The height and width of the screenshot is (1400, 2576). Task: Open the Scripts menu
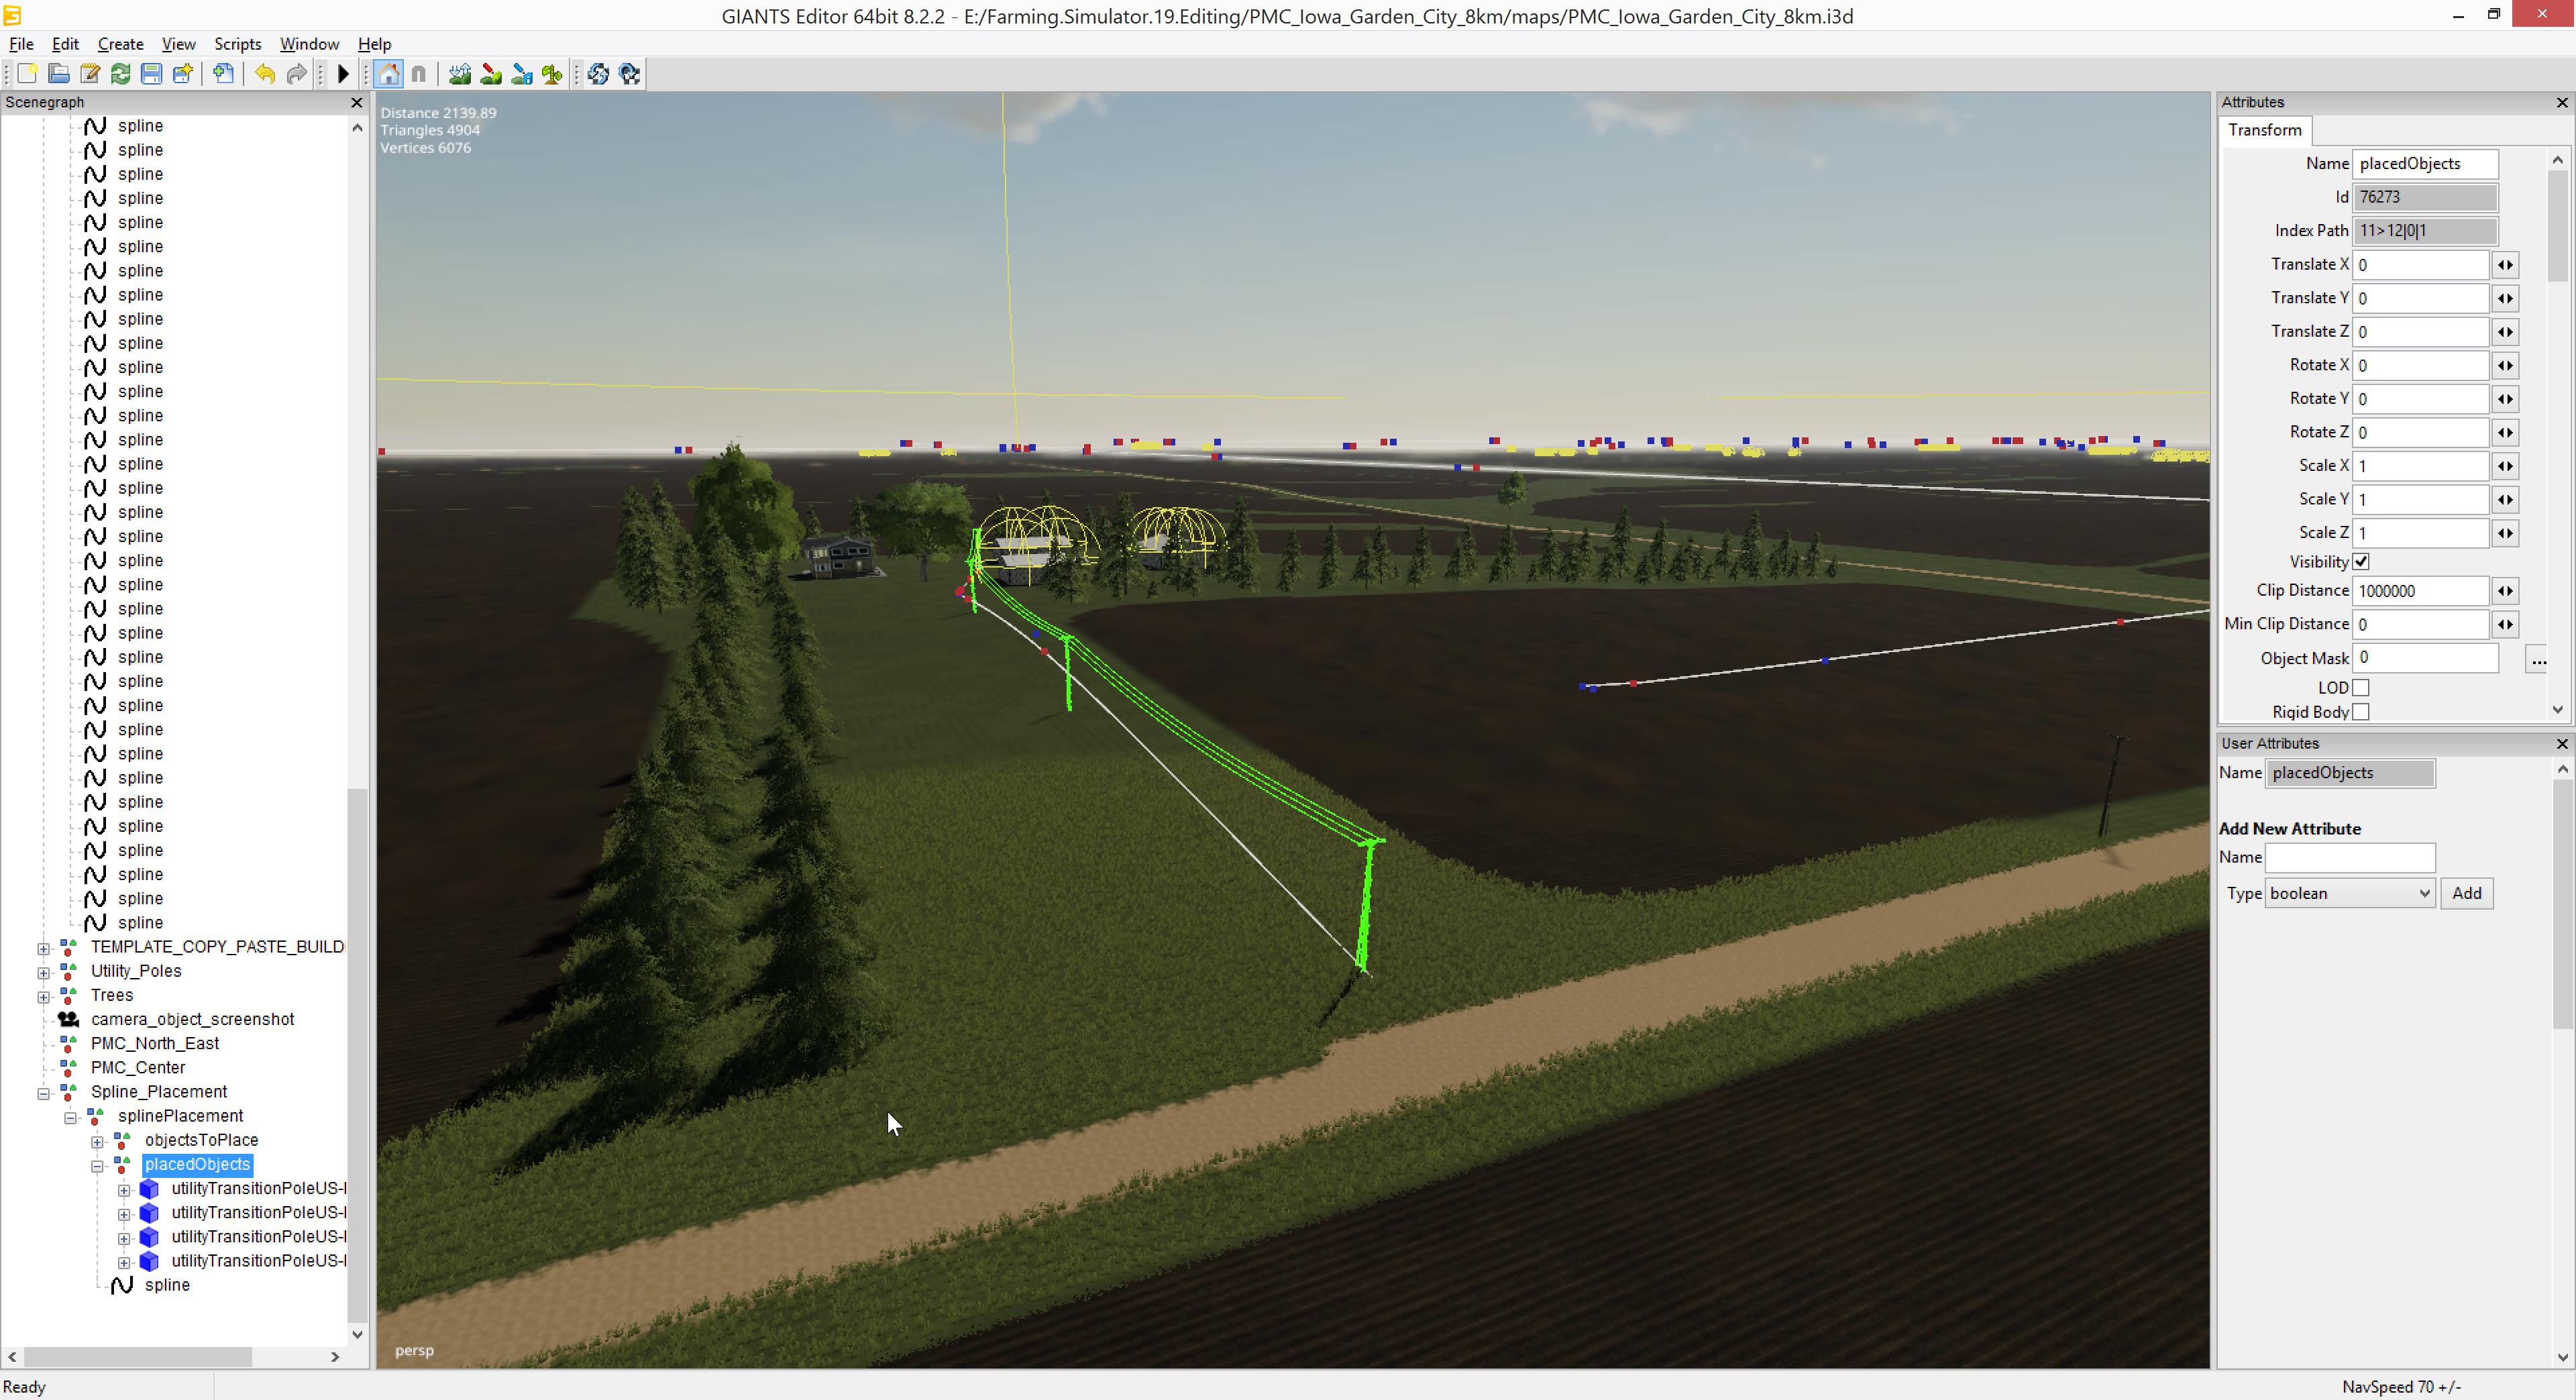tap(237, 44)
